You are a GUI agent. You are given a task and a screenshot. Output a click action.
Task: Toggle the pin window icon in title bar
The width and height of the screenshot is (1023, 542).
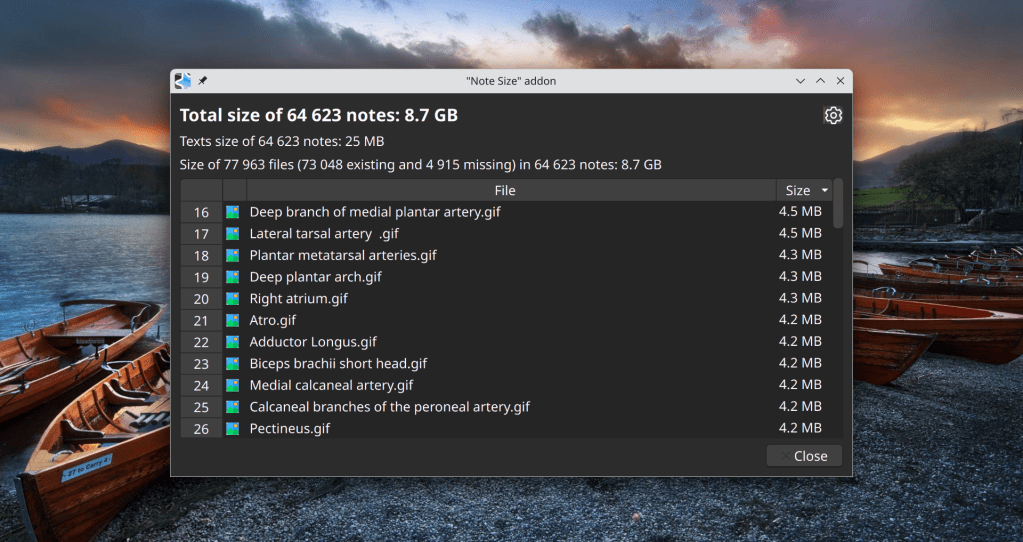click(203, 81)
